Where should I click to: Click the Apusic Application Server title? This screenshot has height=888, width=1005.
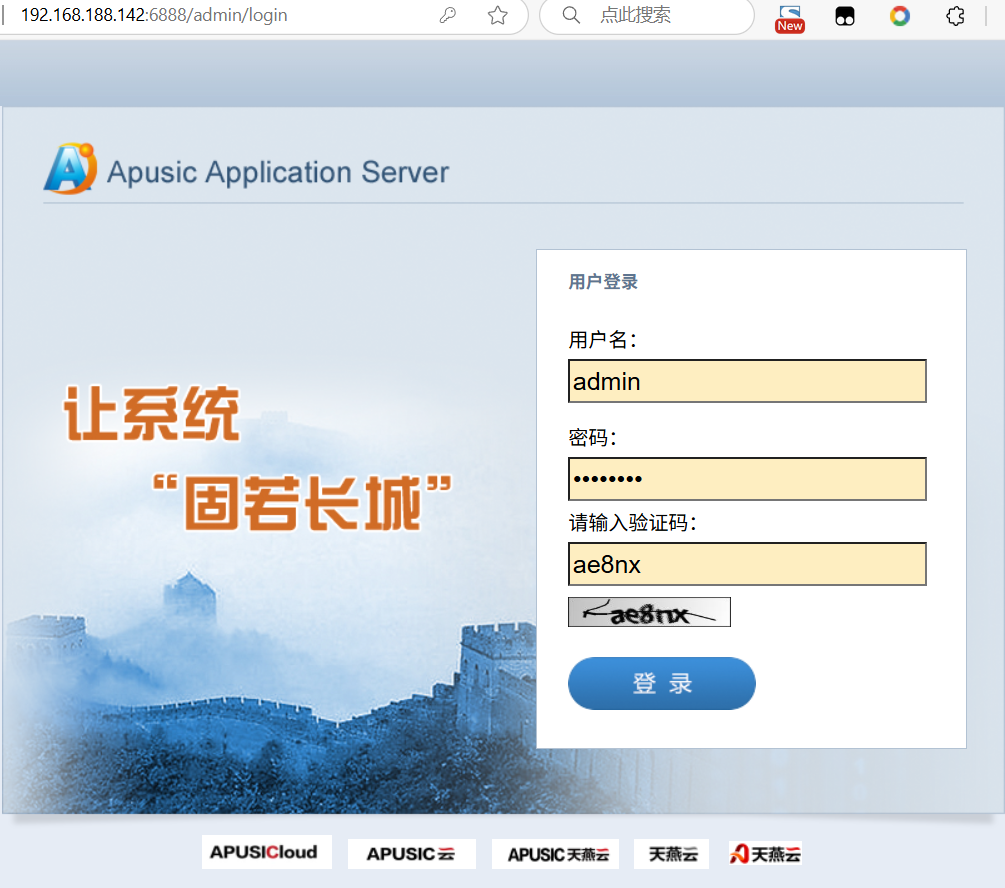(x=278, y=172)
